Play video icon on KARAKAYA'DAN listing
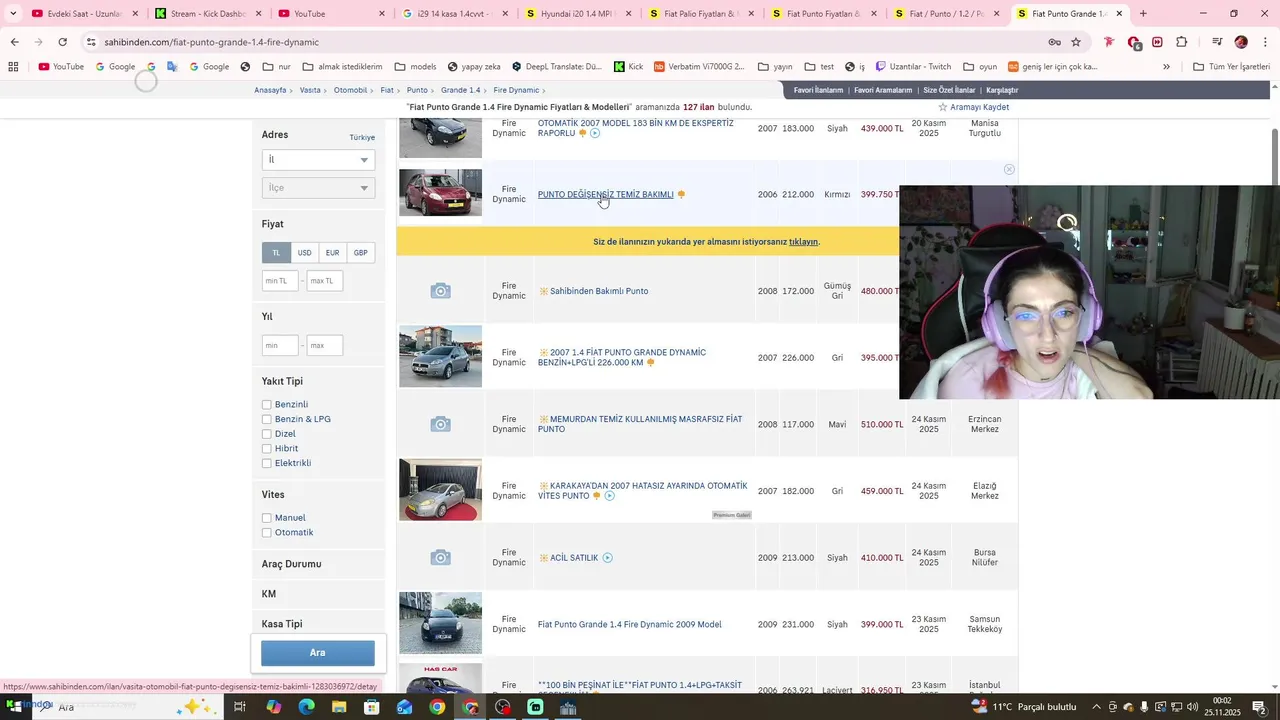Viewport: 1280px width, 720px height. [609, 496]
